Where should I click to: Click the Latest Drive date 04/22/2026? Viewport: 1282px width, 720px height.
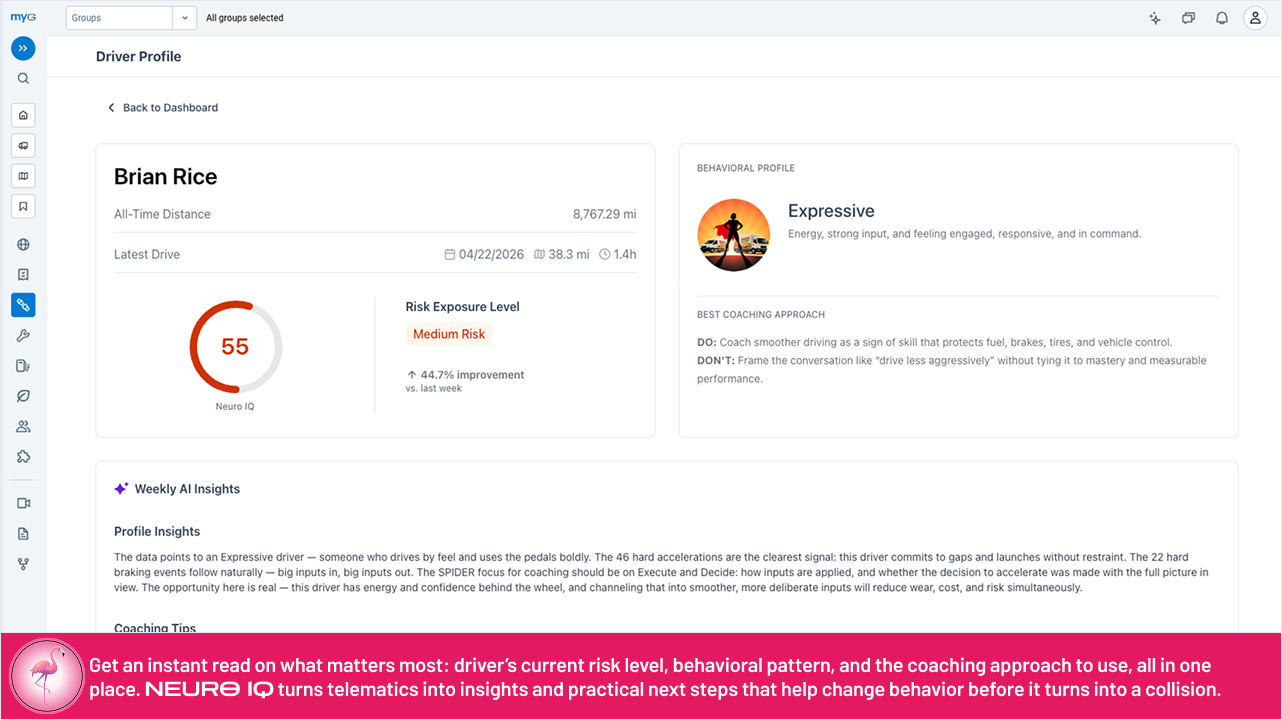coord(491,255)
